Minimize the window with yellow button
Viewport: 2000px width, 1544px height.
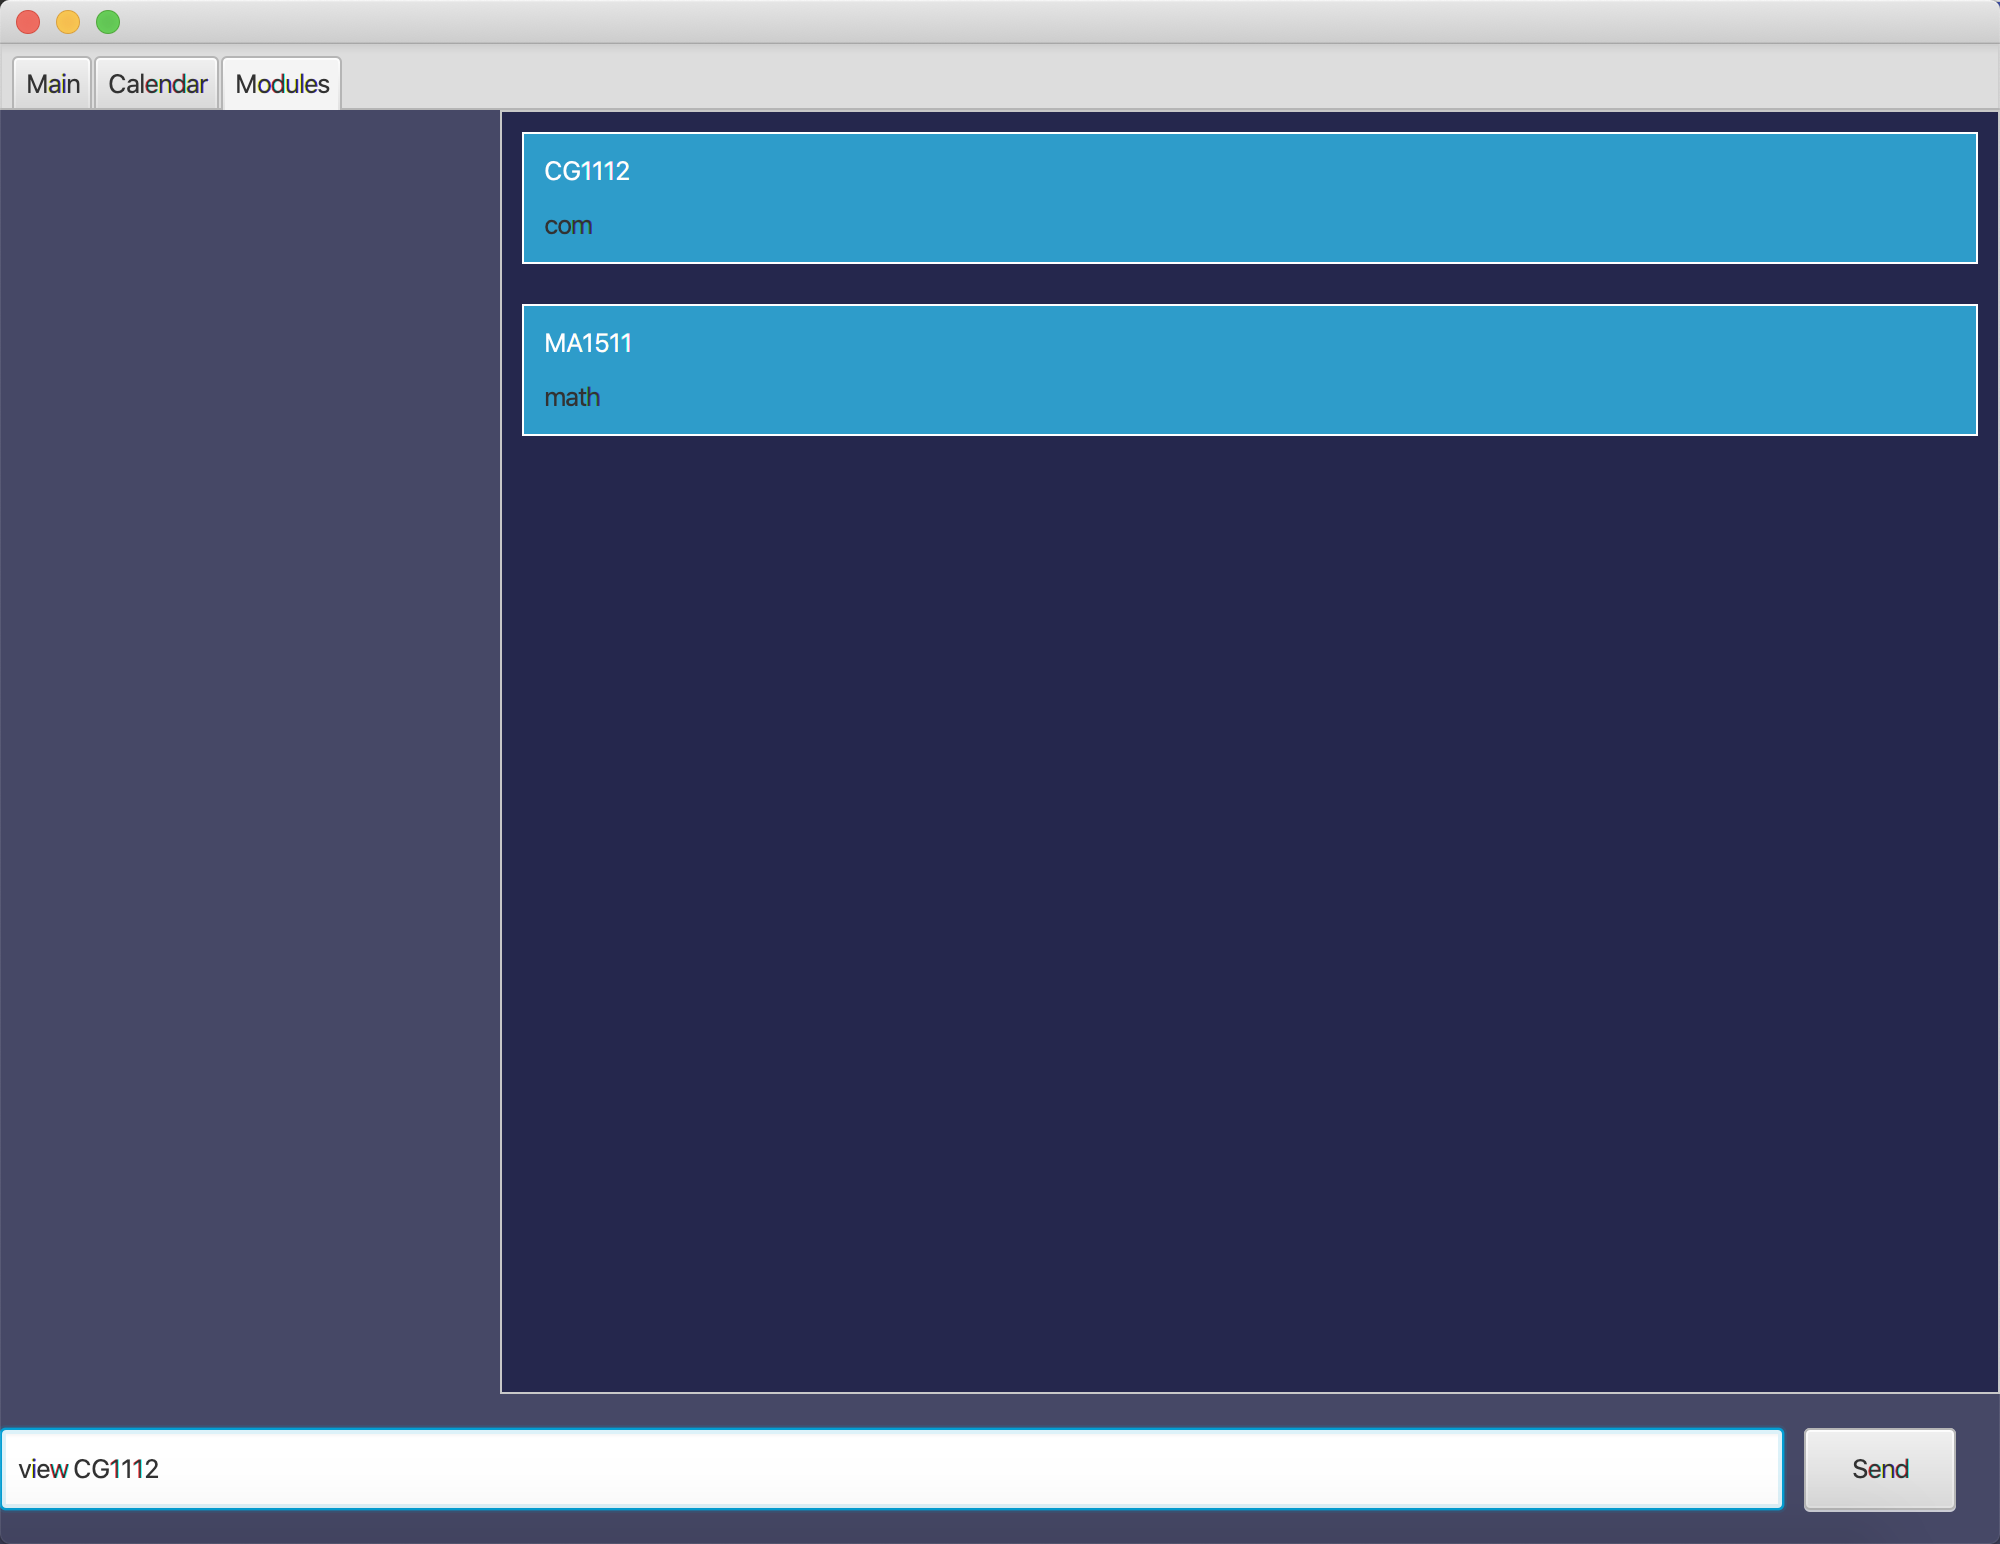point(68,22)
